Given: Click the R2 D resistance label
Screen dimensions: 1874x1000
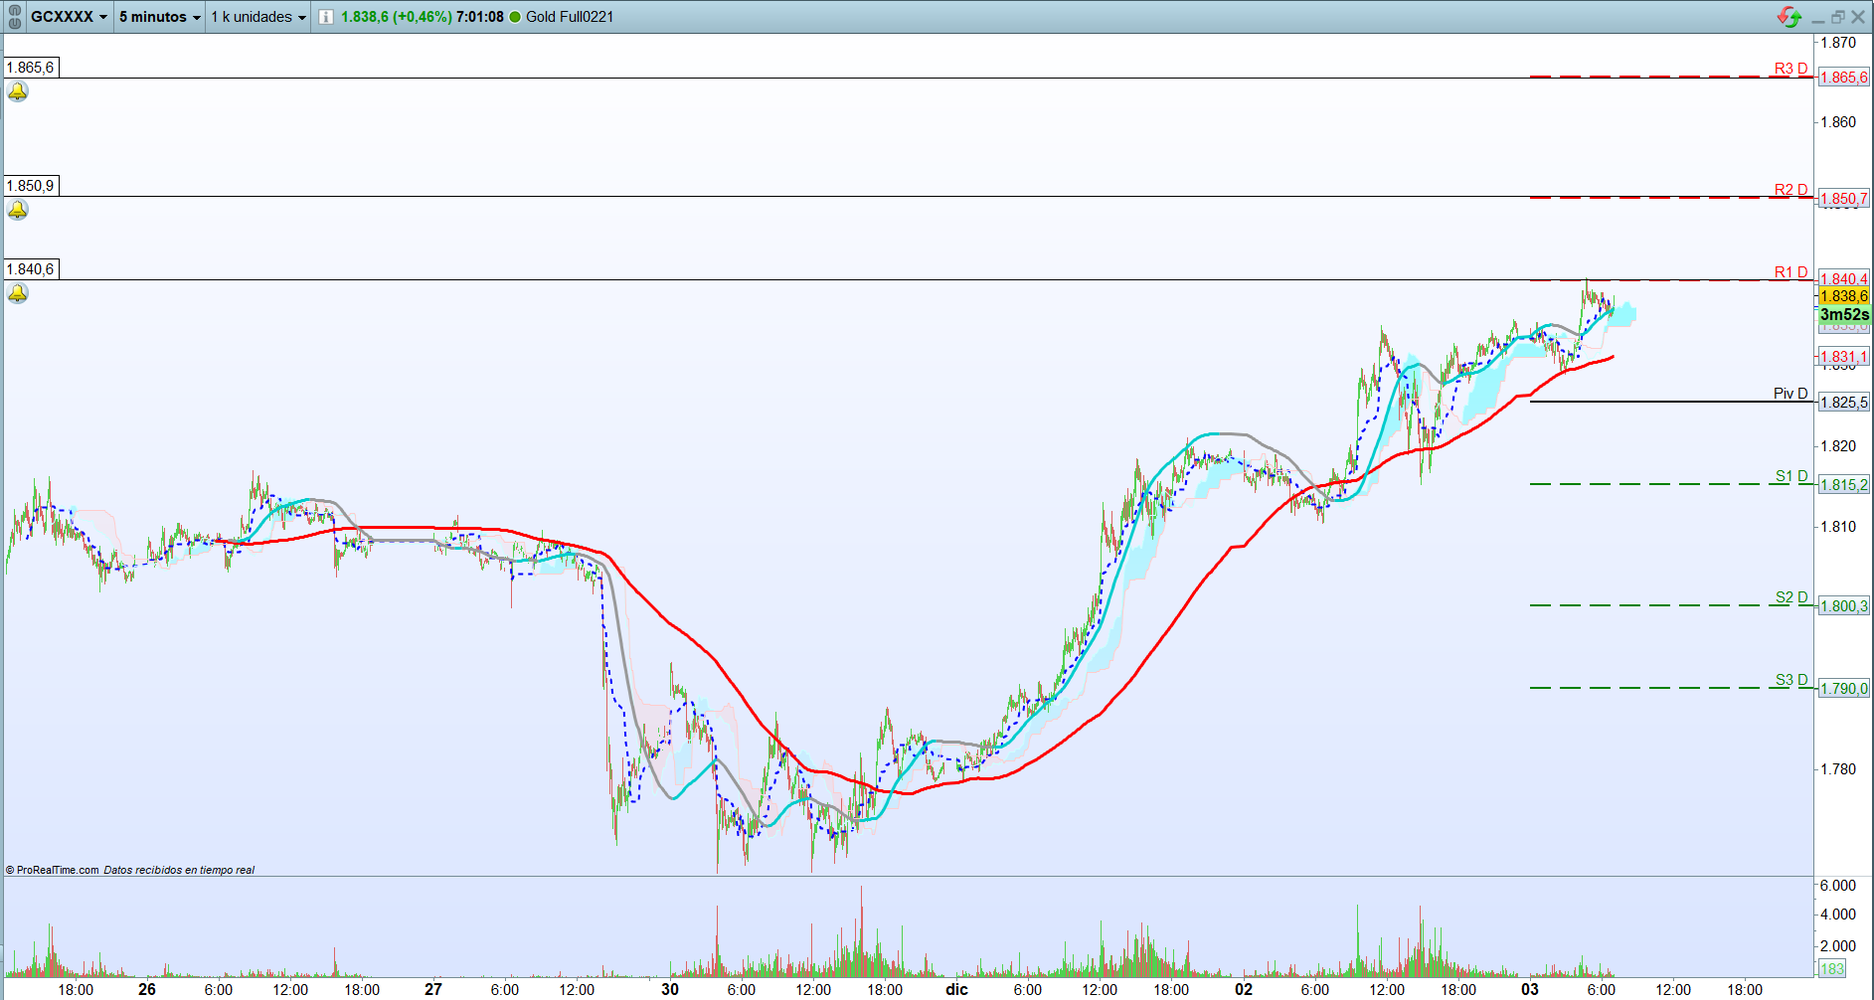Looking at the screenshot, I should 1791,189.
